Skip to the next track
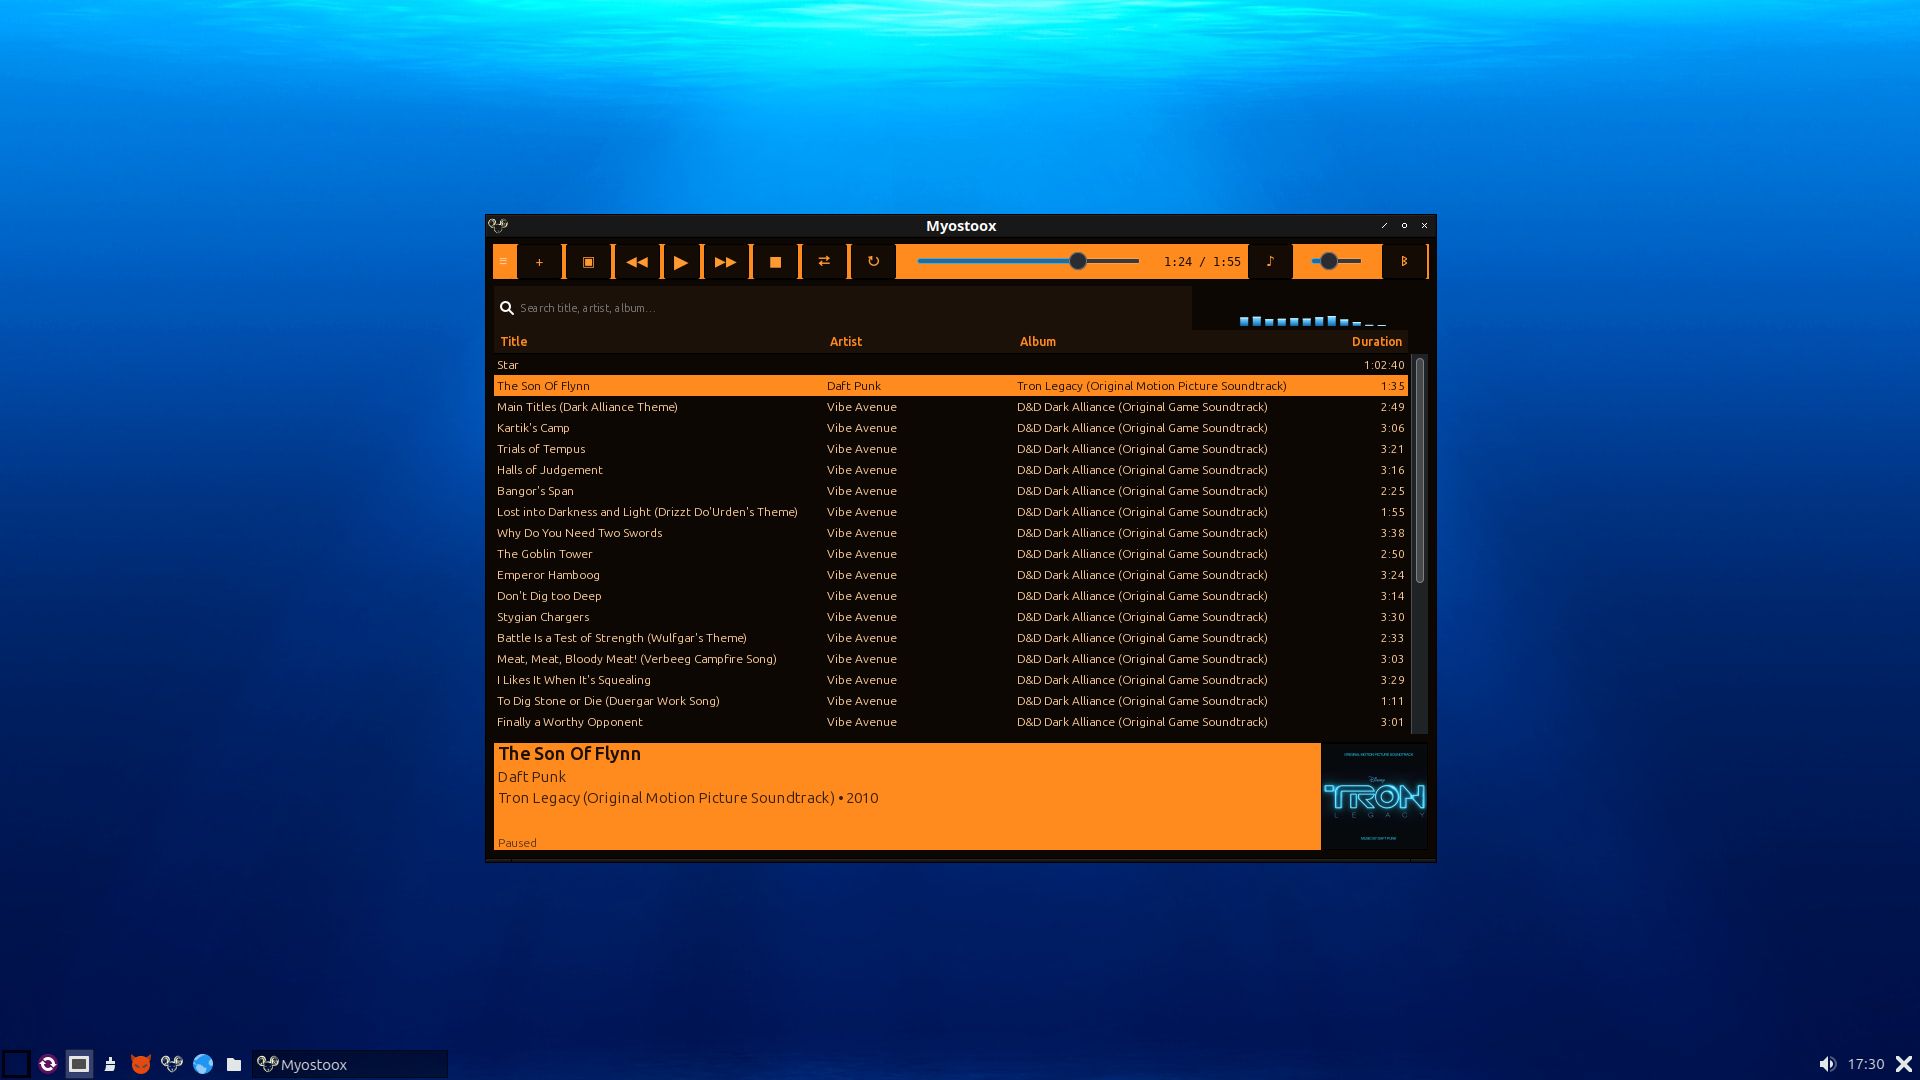Screen dimensions: 1920x1080 pyautogui.click(x=726, y=262)
